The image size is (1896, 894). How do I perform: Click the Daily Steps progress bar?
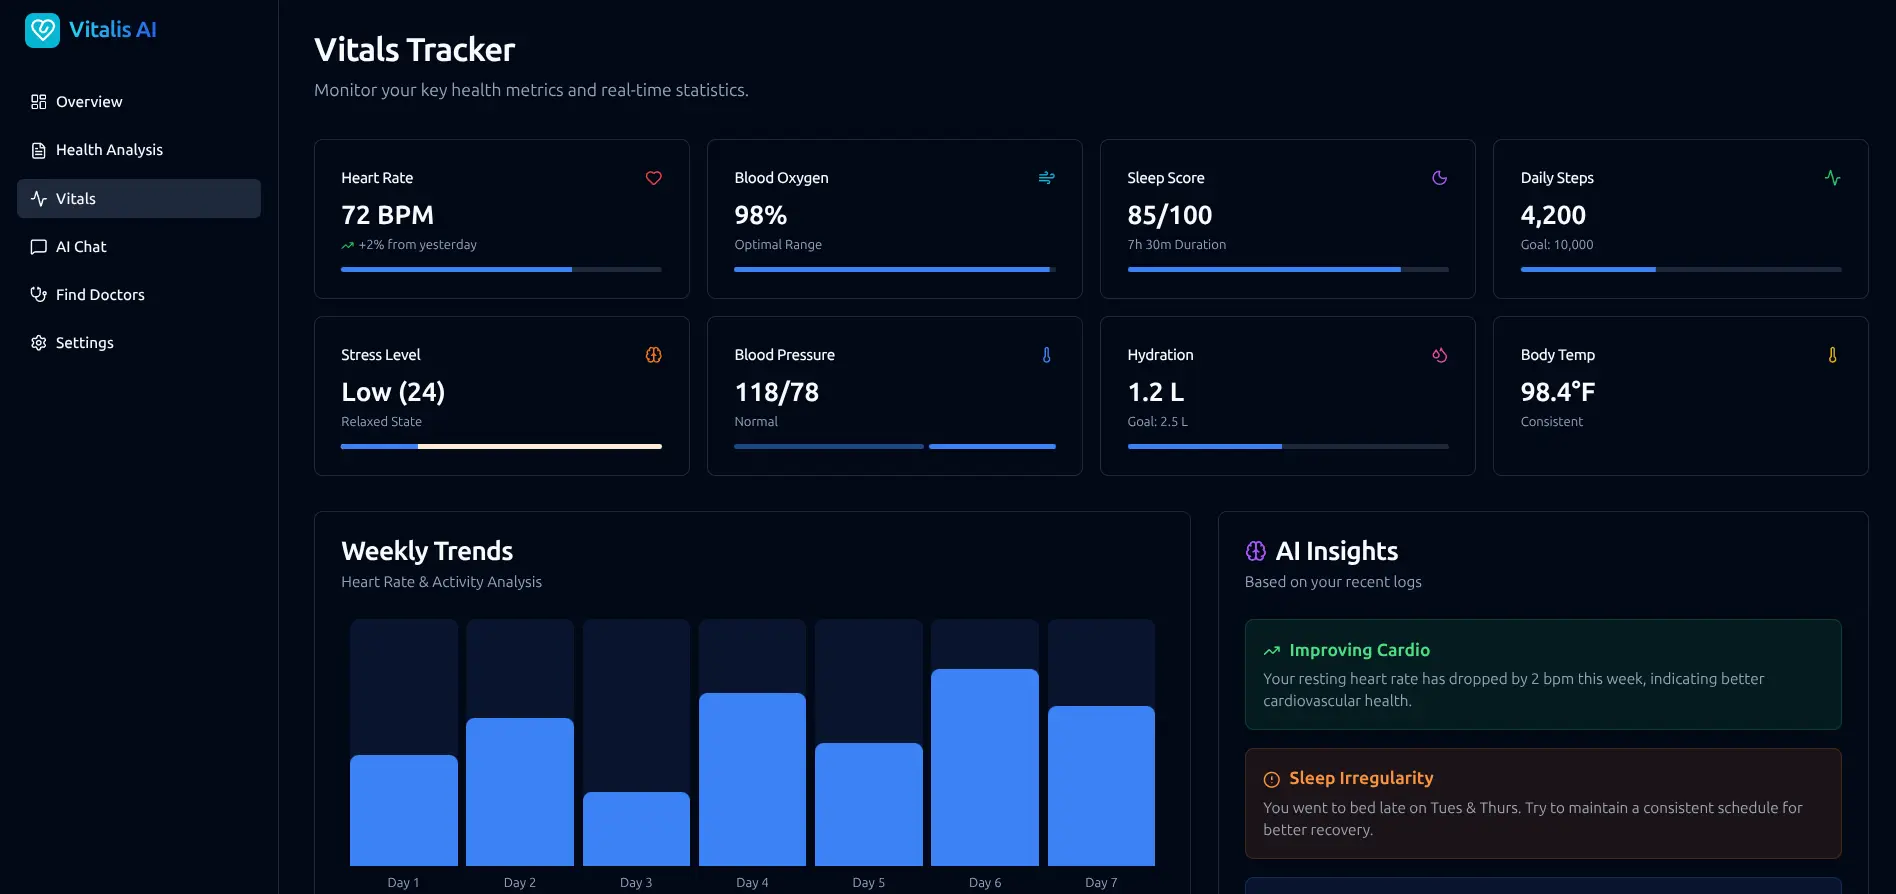1680,269
